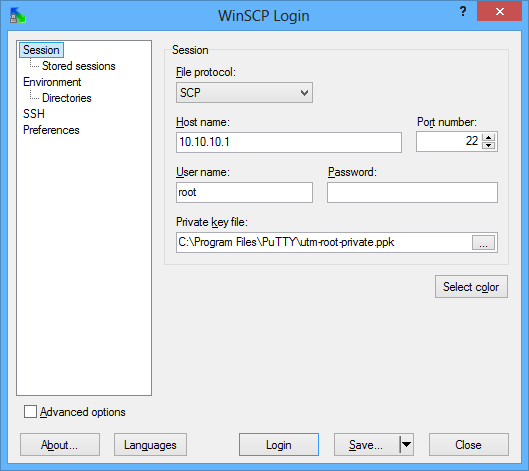Open the Save button dropdown arrow

click(x=407, y=444)
